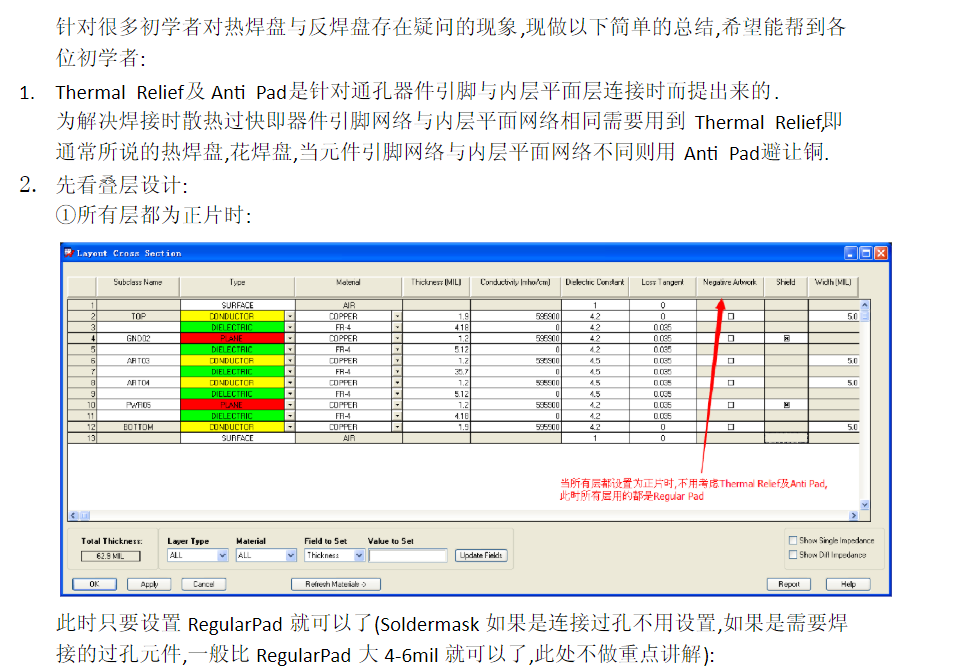Viewport: 955px width, 670px height.
Task: Click the Refresh Materials button
Action: click(x=335, y=584)
